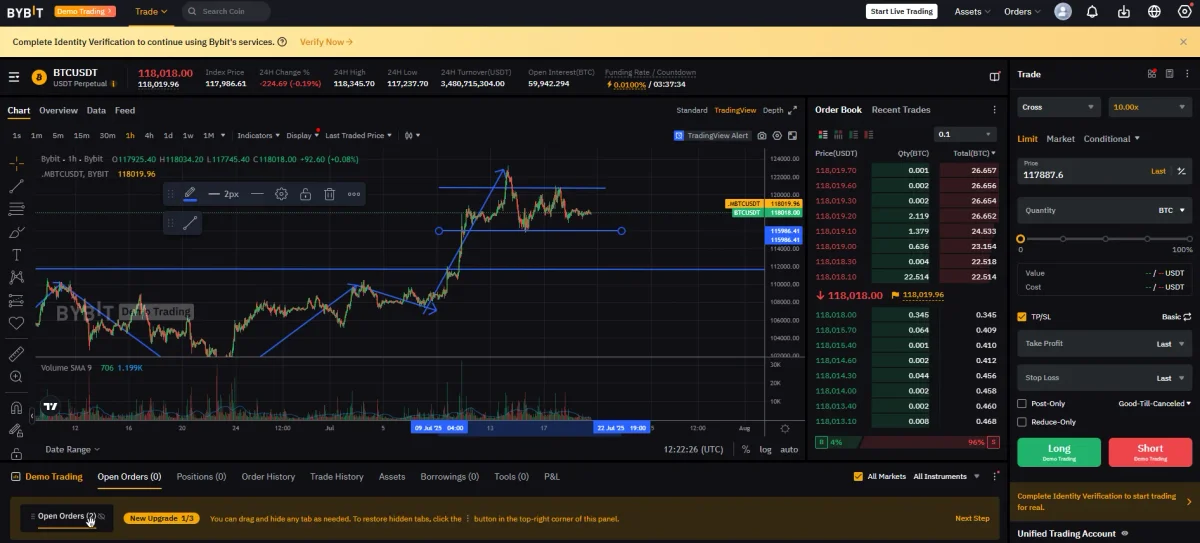The height and width of the screenshot is (543, 1200).
Task: Click the Search Coin field
Action: coord(226,12)
